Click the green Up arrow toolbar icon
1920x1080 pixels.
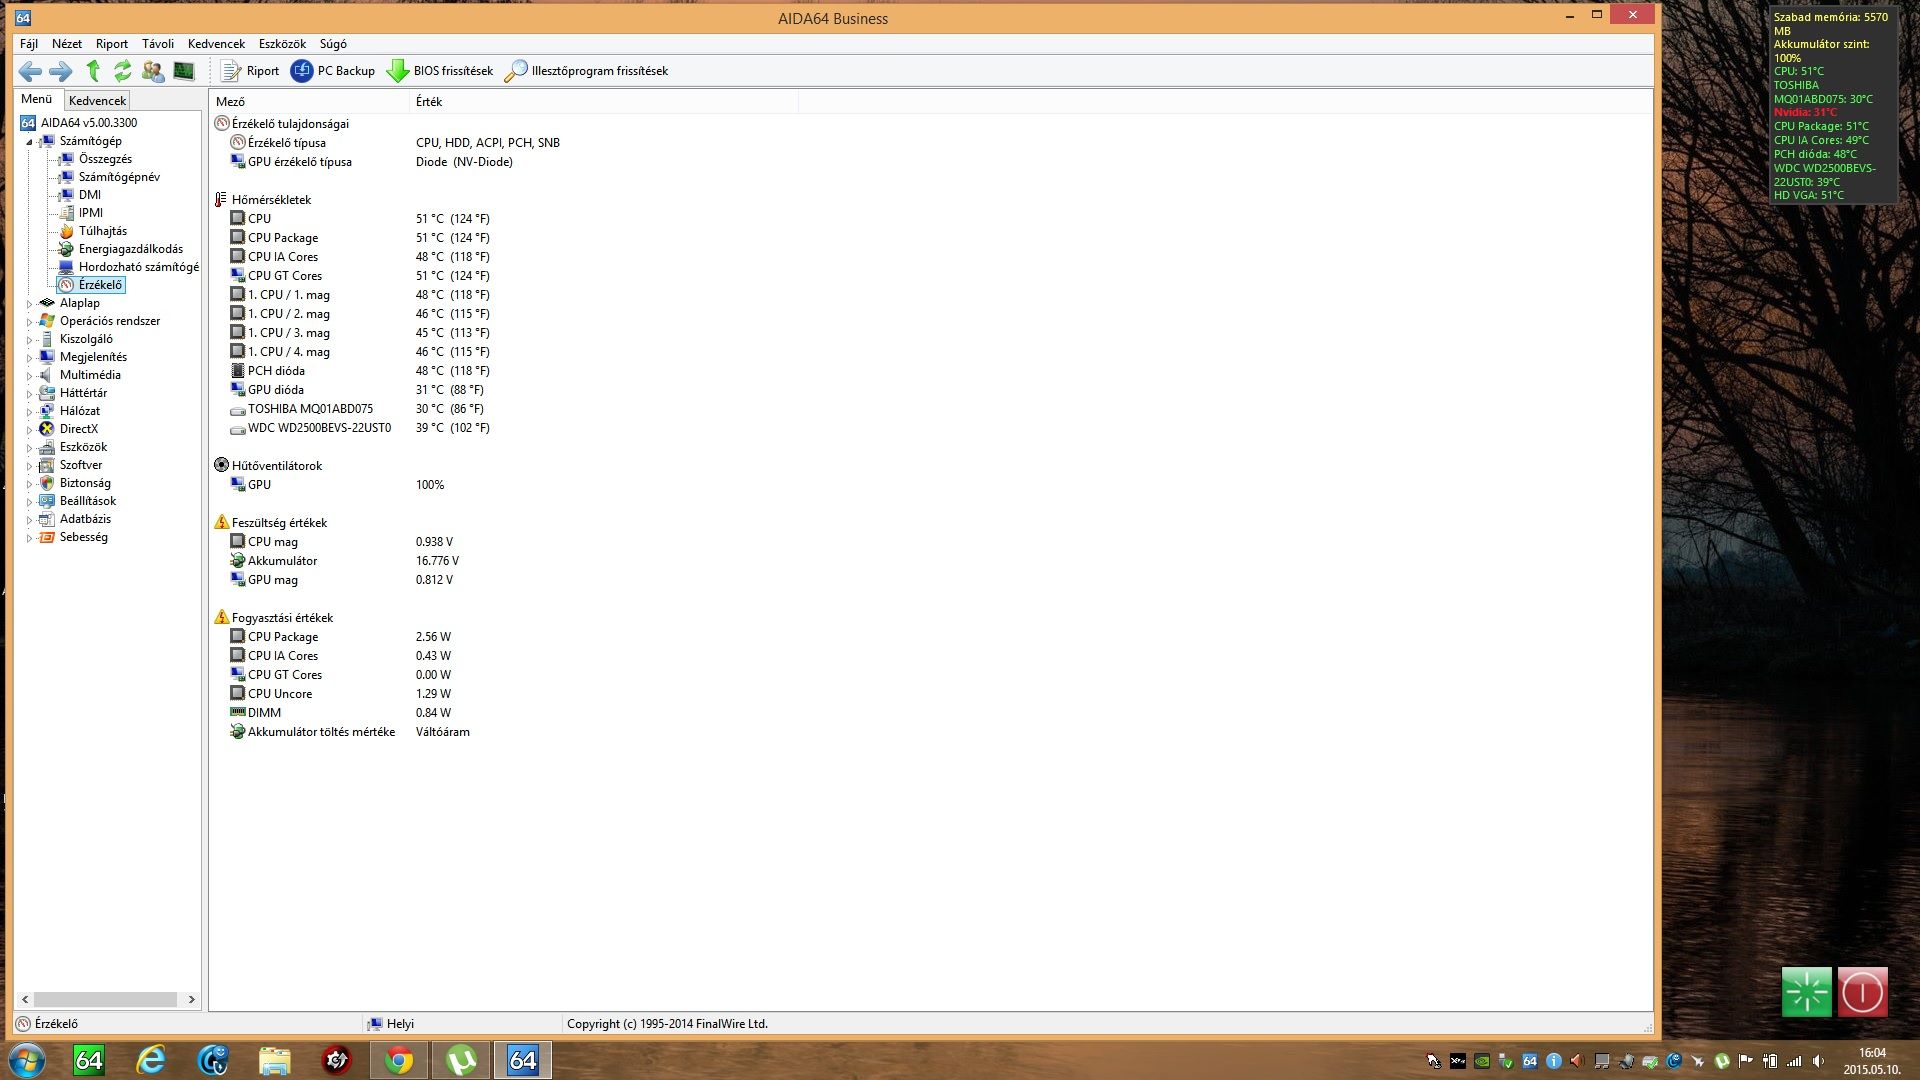tap(93, 71)
